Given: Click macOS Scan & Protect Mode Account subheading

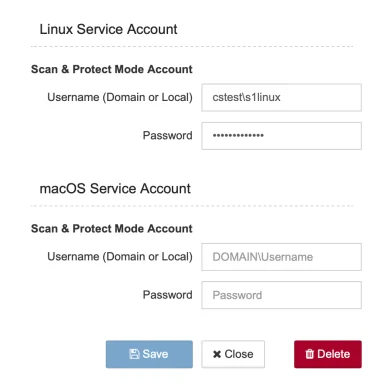Looking at the screenshot, I should pos(112,229).
